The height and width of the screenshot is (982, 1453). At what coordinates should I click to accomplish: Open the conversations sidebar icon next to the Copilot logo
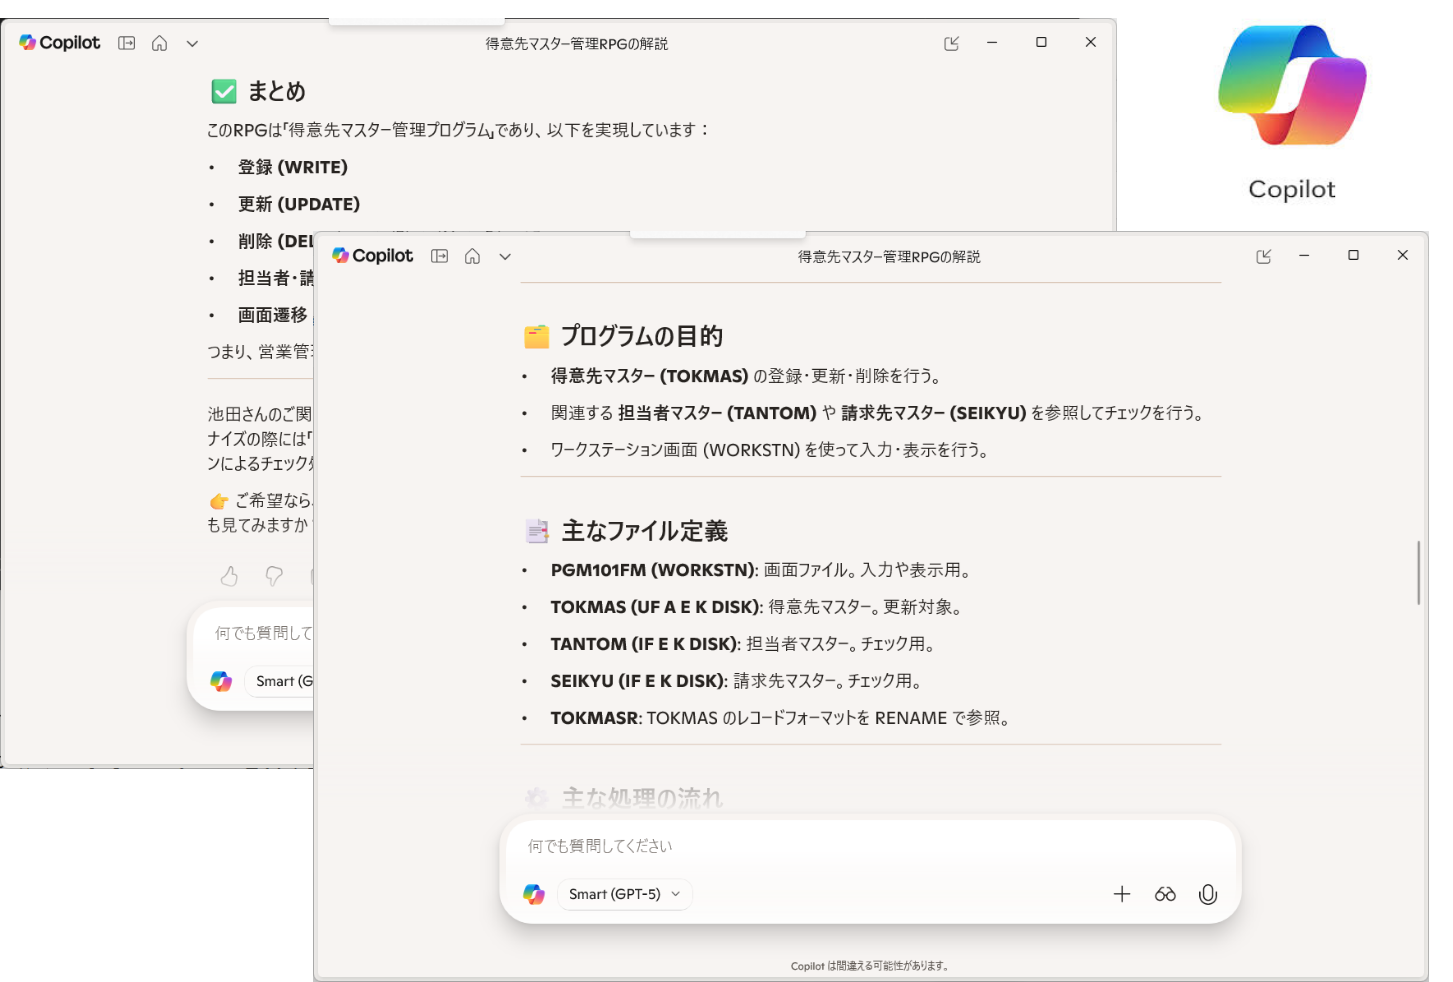tap(439, 256)
